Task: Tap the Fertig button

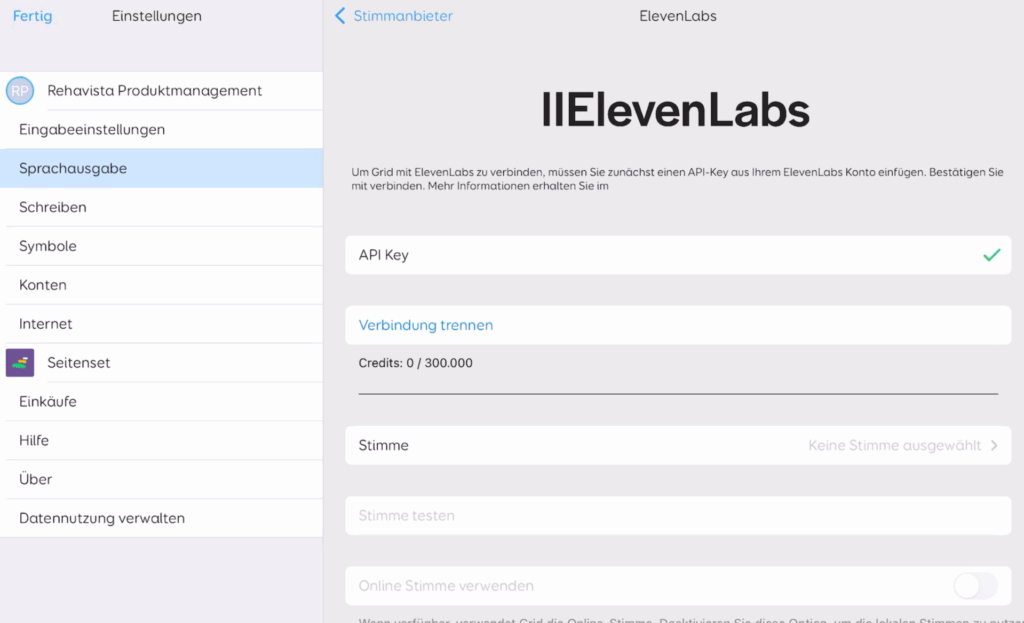Action: (x=33, y=16)
